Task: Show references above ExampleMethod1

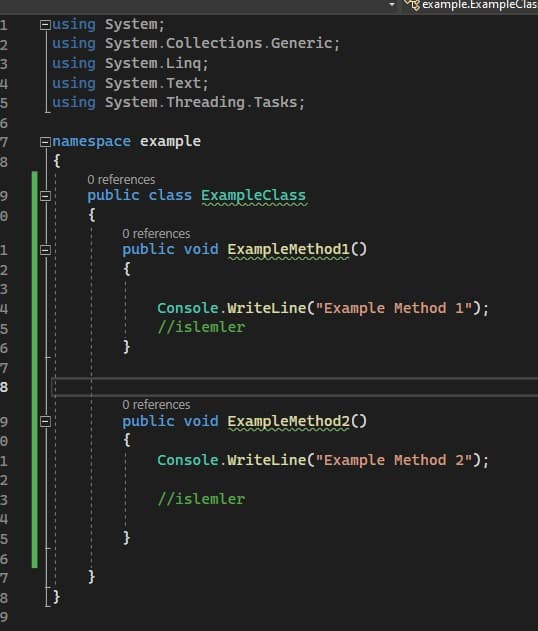Action: click(x=156, y=234)
